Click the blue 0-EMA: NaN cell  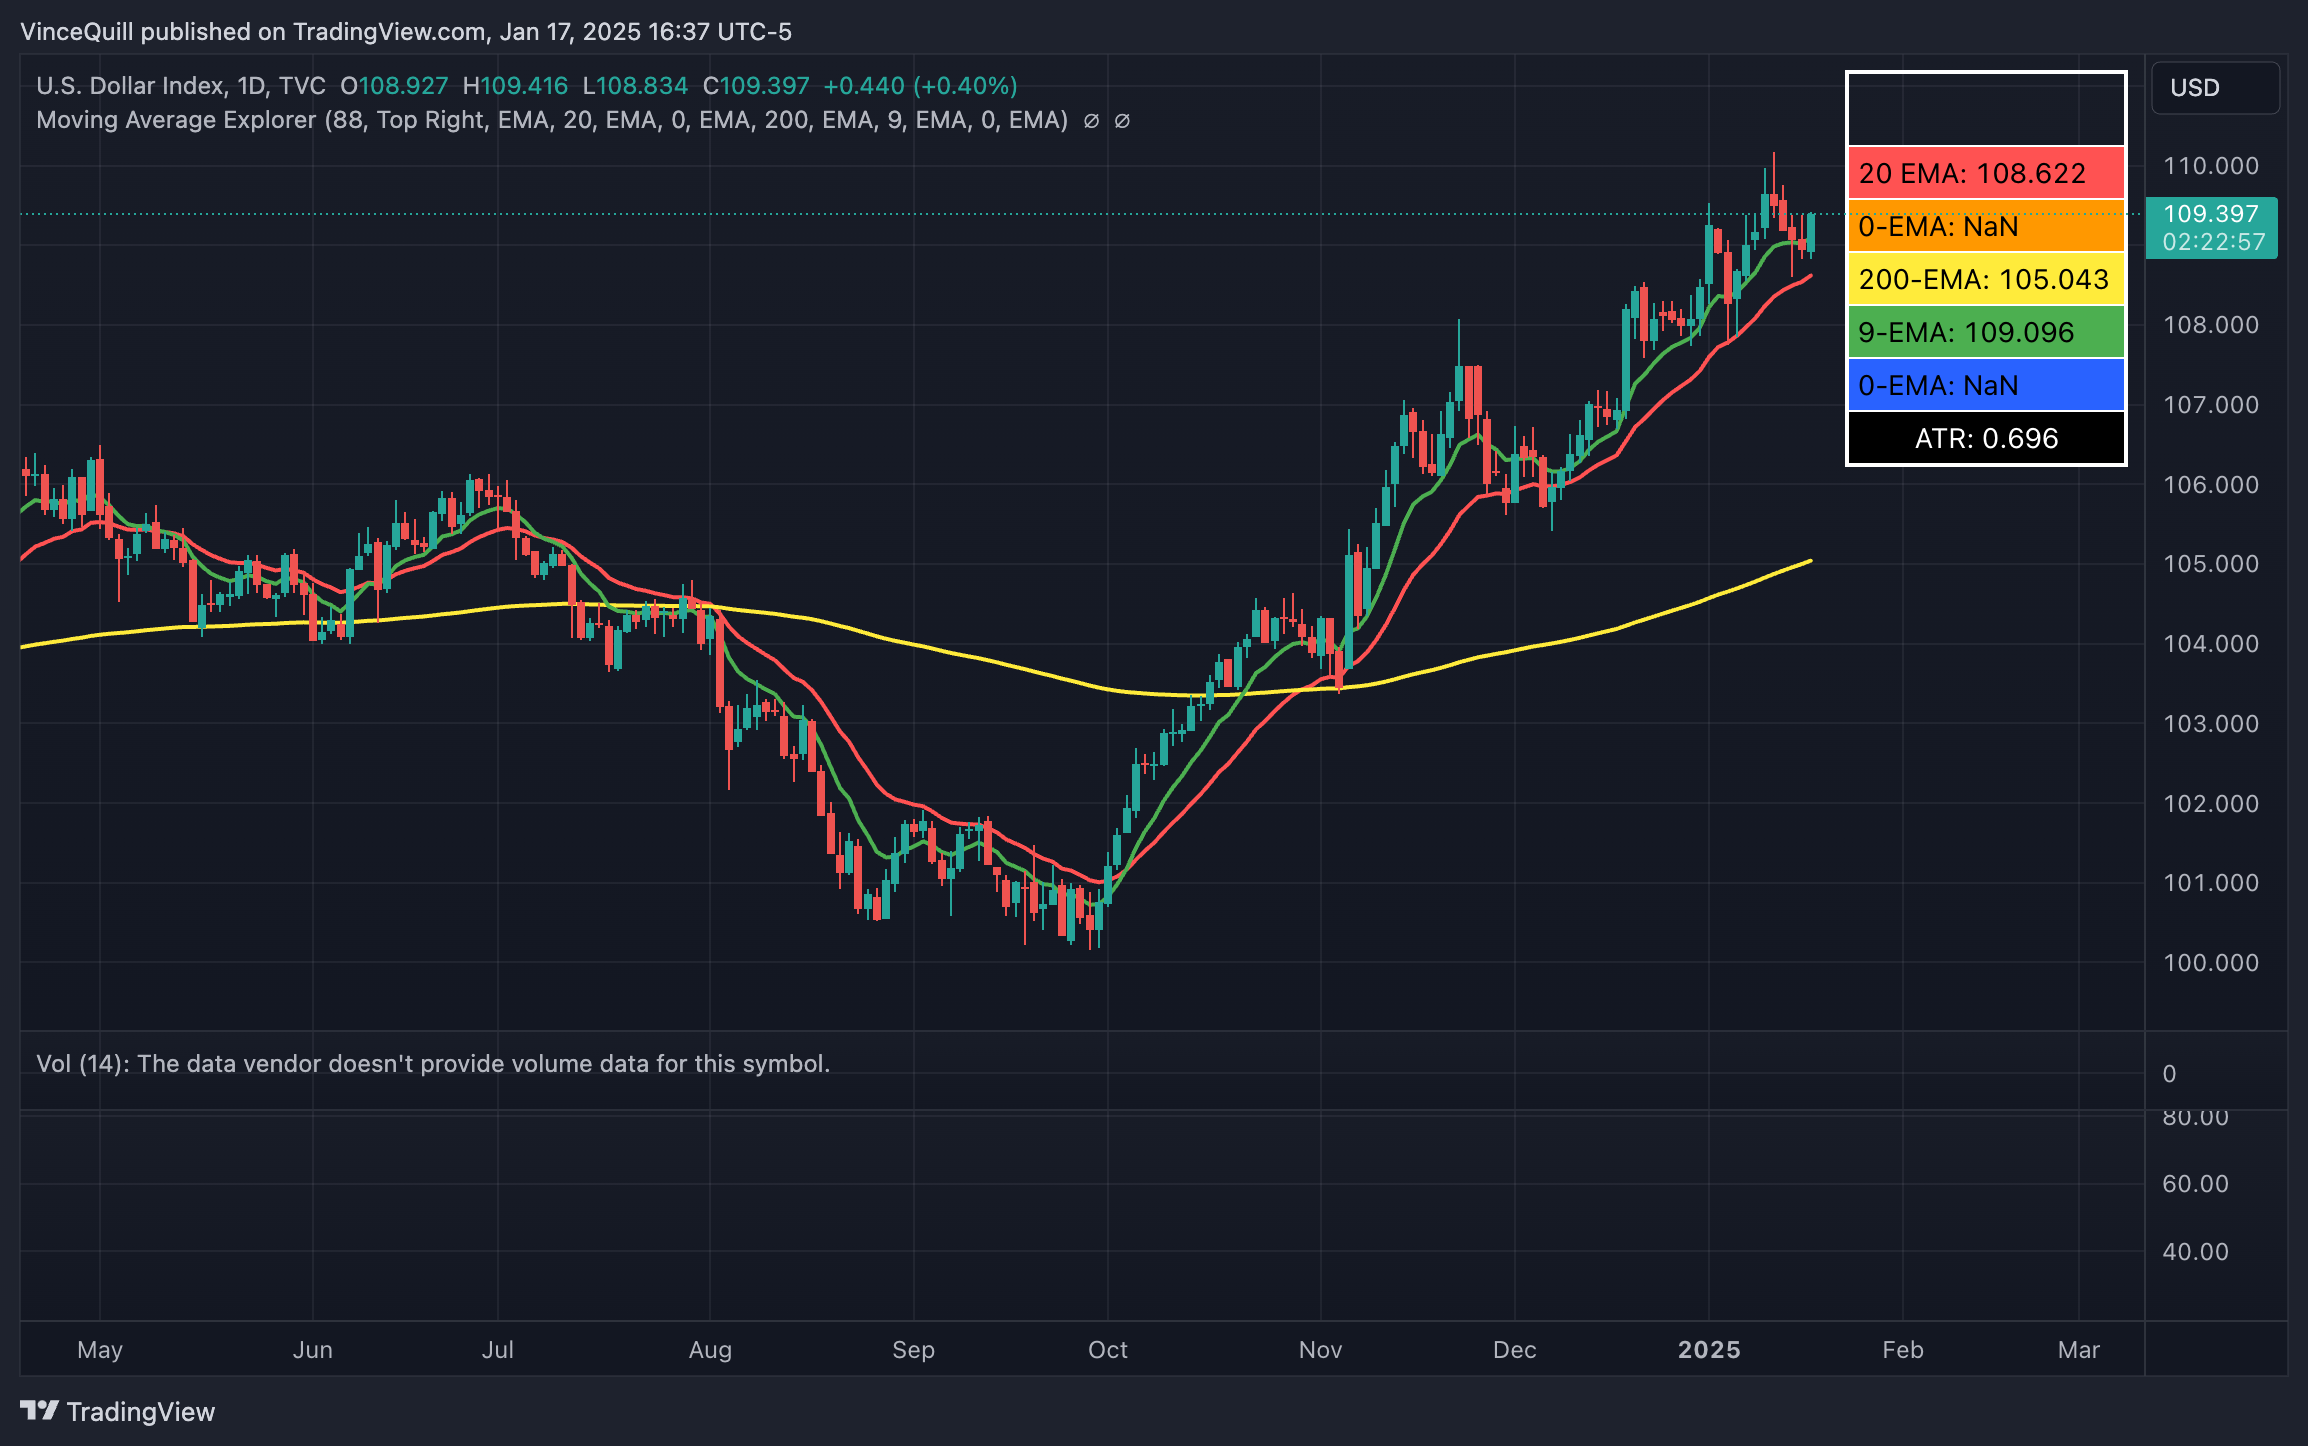click(x=1985, y=385)
